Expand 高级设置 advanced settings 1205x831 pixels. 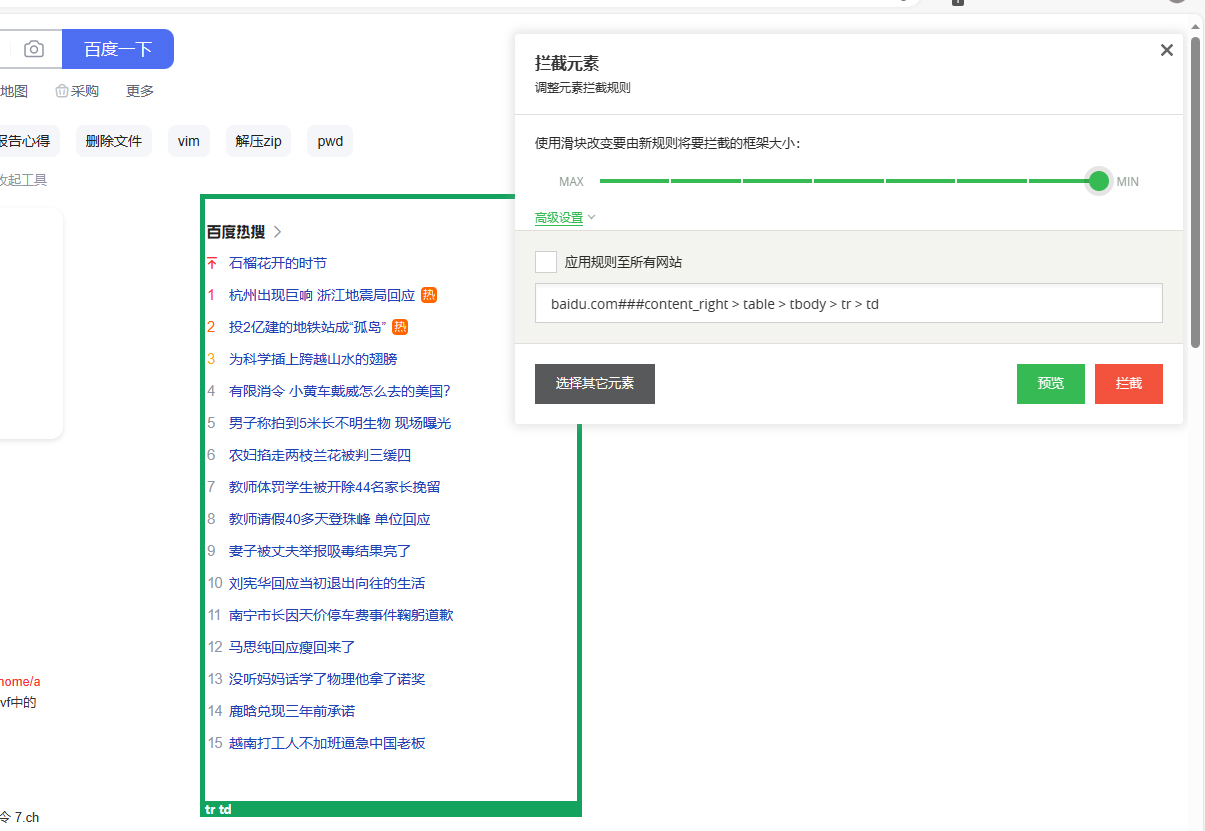565,218
